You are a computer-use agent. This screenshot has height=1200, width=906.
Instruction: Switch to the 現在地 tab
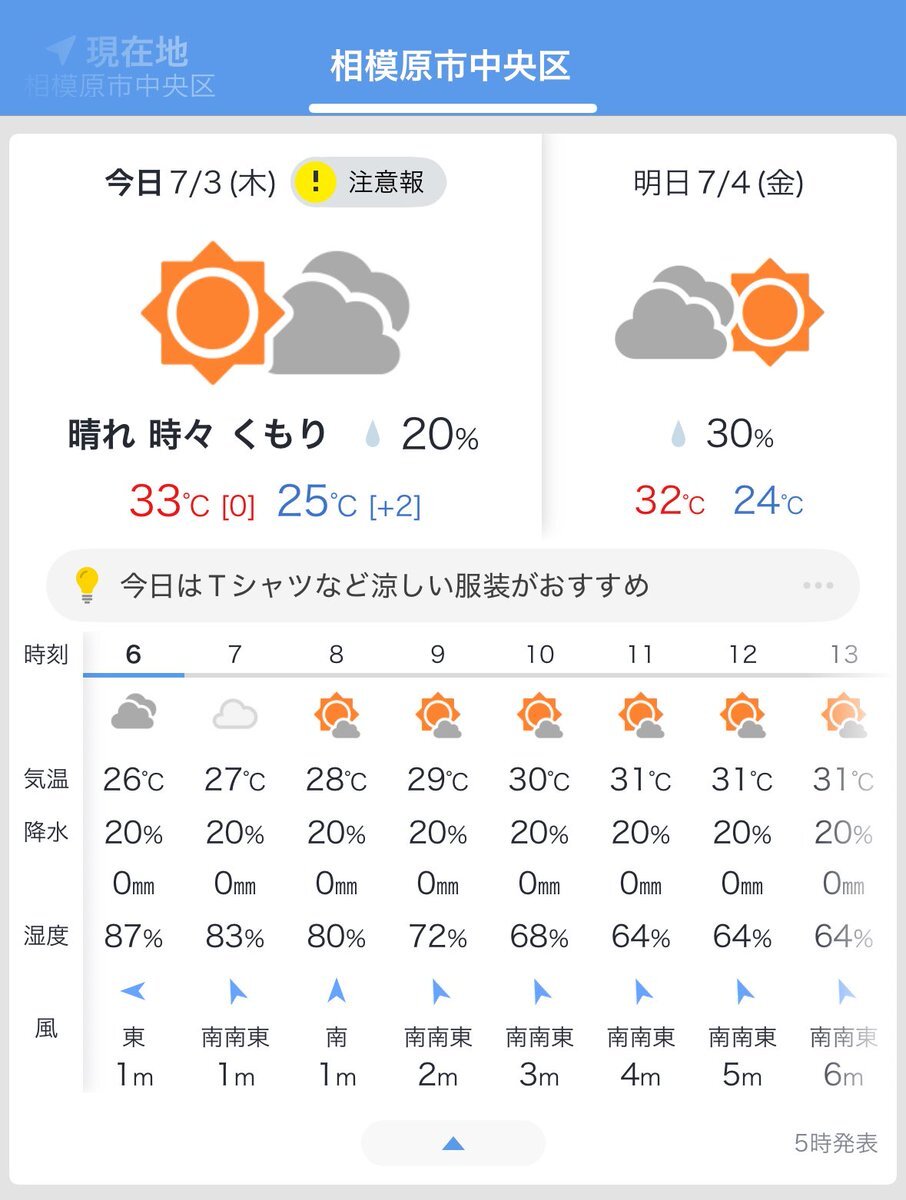pyautogui.click(x=119, y=66)
